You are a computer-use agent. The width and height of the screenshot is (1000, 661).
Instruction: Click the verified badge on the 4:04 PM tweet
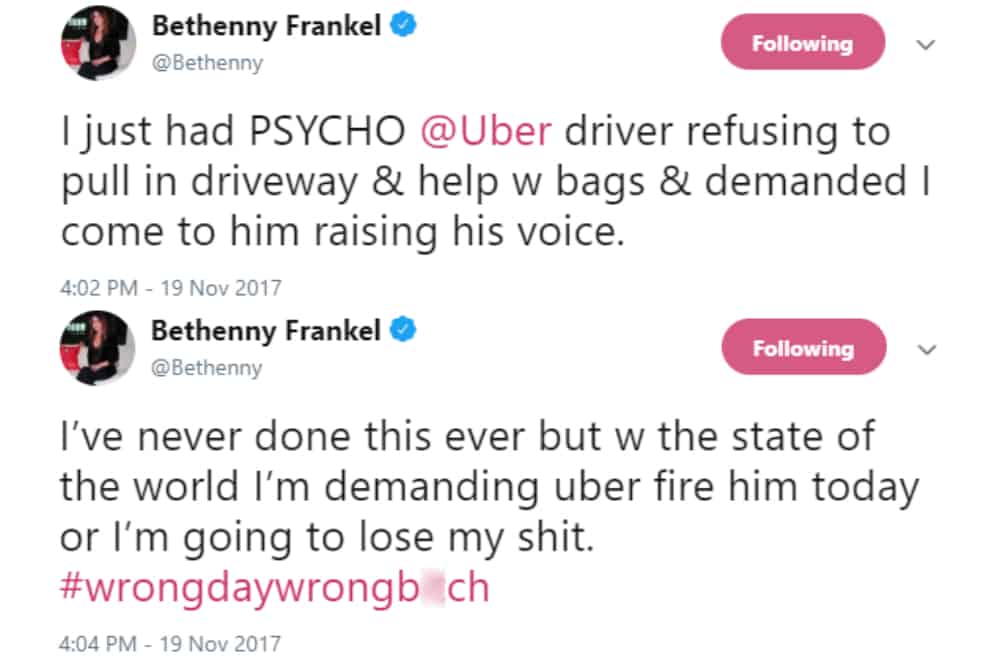(x=402, y=331)
